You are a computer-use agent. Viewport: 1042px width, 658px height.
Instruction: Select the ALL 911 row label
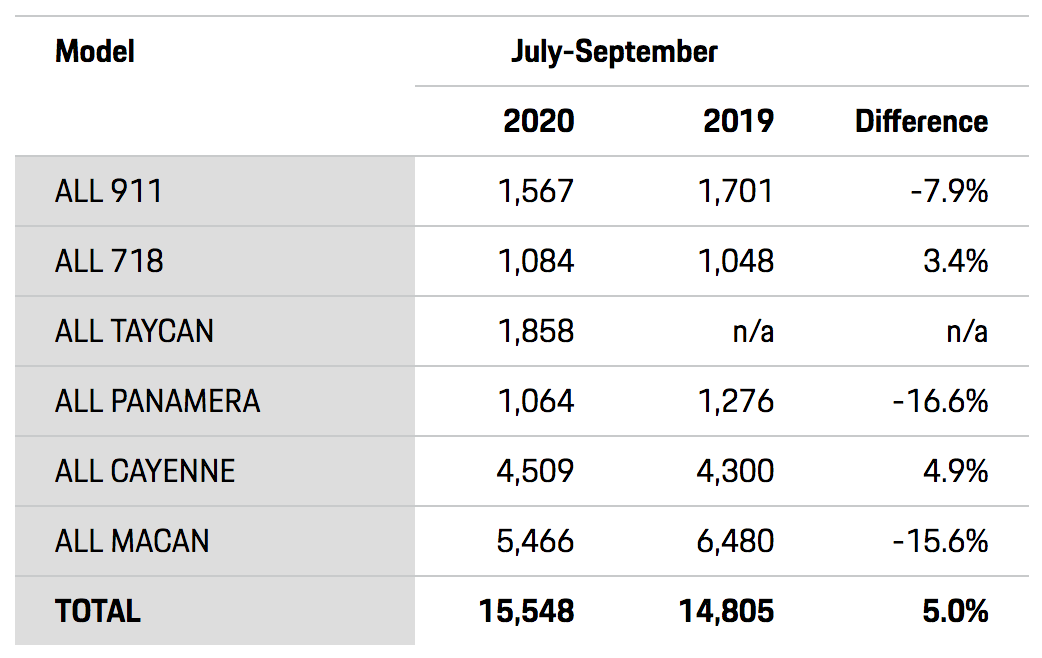[109, 191]
